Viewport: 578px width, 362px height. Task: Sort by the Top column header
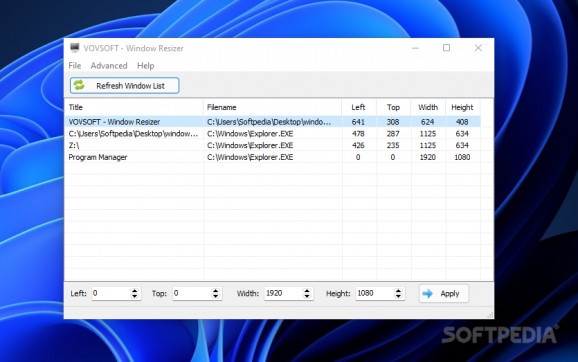click(393, 107)
